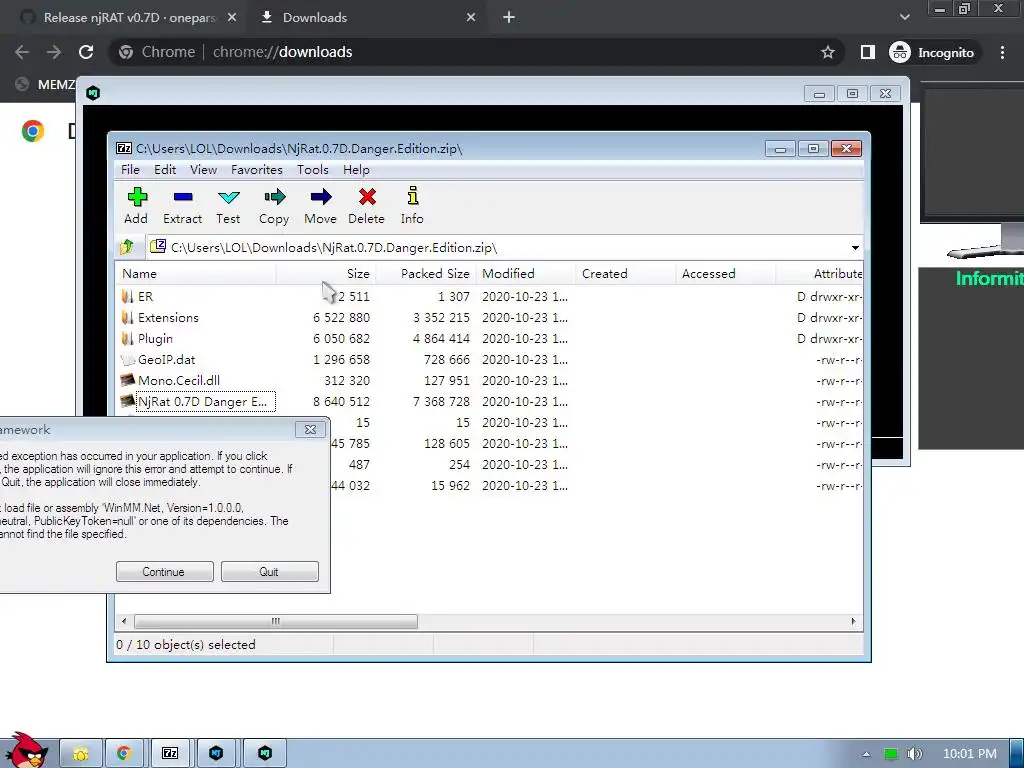This screenshot has height=768, width=1024.
Task: Switch to 7-Zip in the taskbar
Action: point(170,754)
